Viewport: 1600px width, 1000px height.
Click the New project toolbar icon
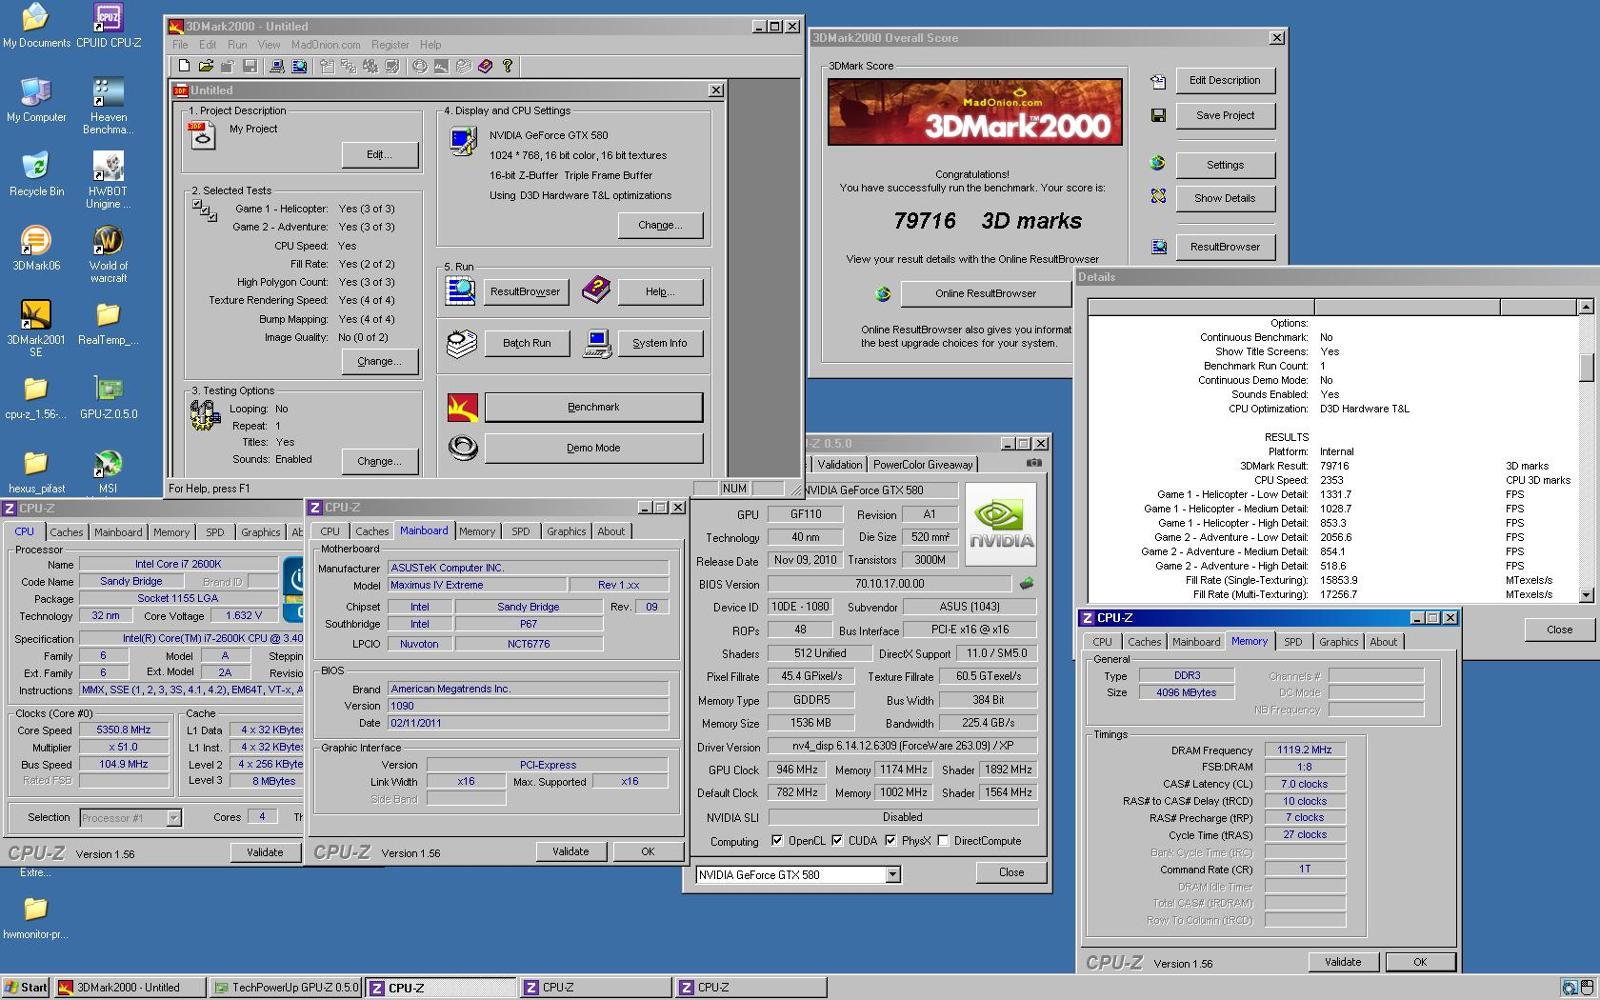[x=184, y=66]
